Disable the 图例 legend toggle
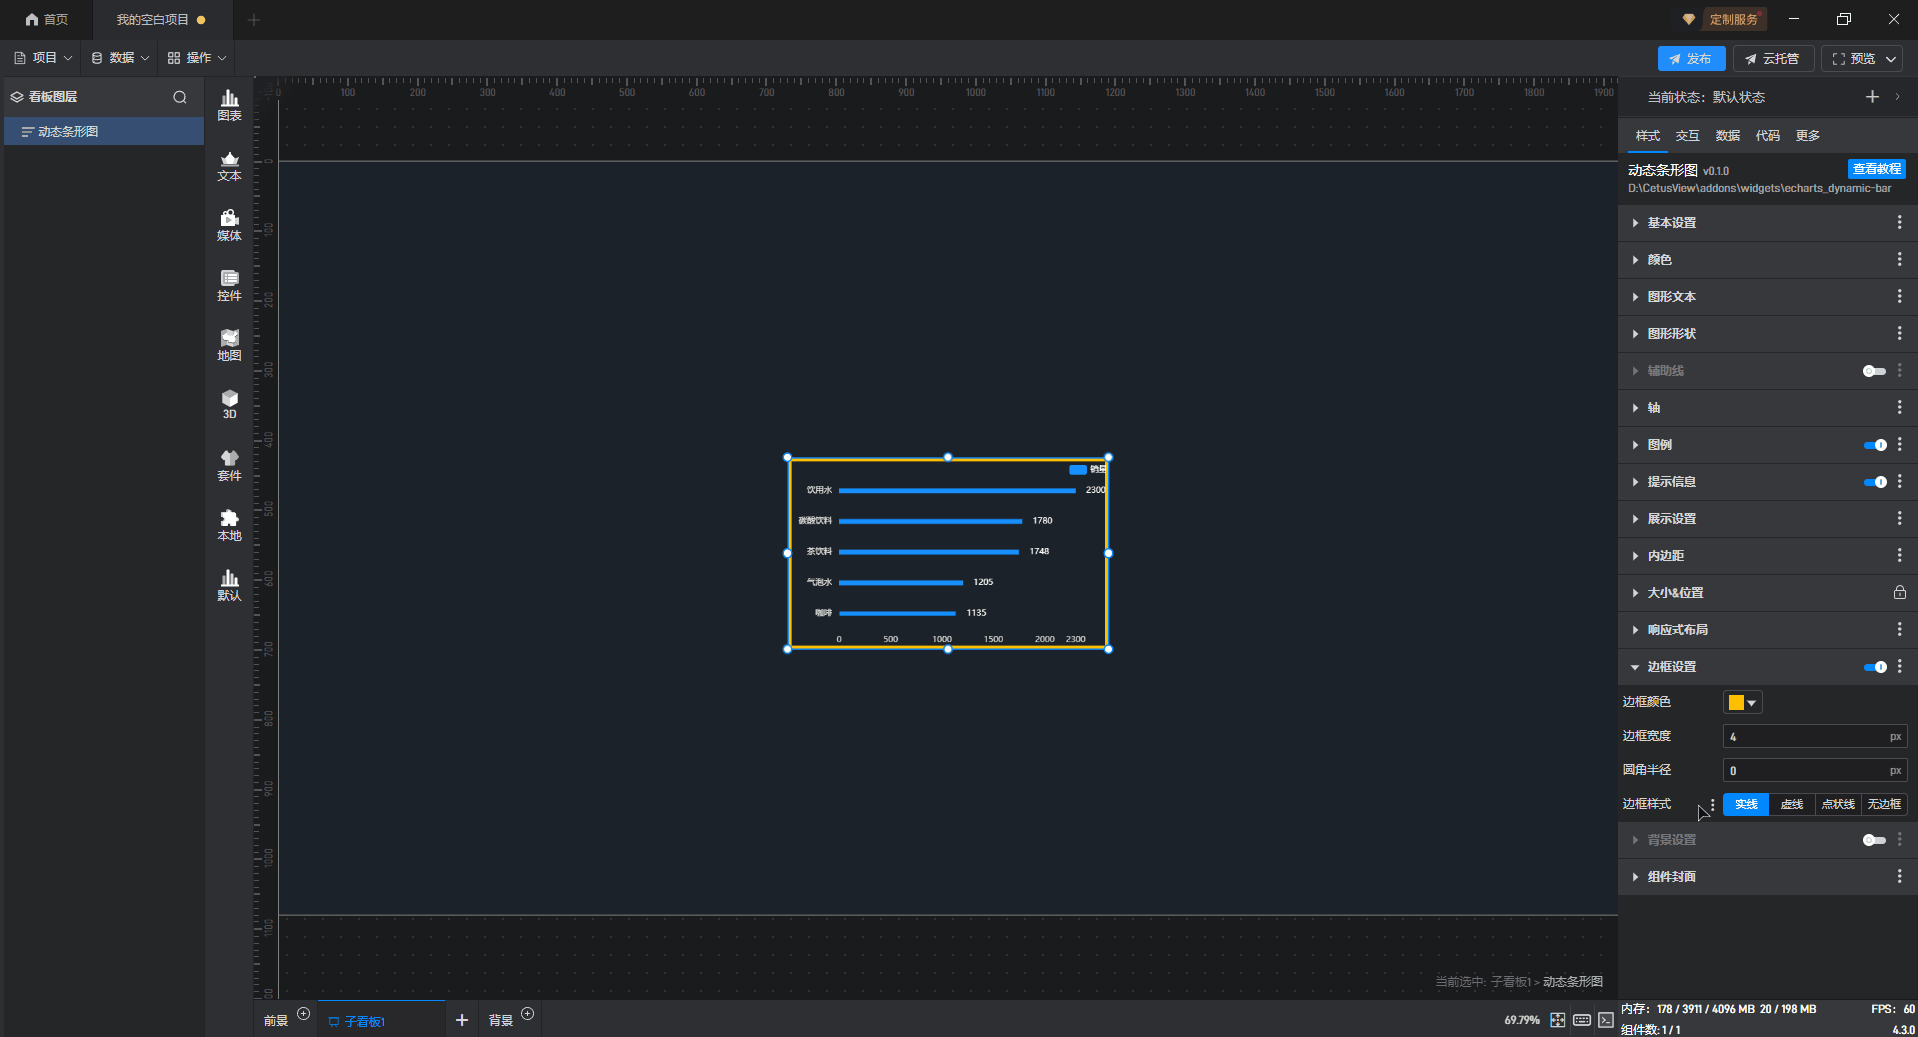This screenshot has width=1918, height=1037. point(1874,445)
